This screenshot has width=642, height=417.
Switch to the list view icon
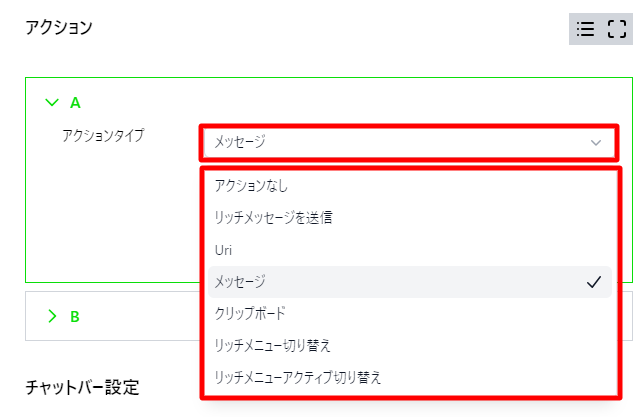tap(586, 30)
